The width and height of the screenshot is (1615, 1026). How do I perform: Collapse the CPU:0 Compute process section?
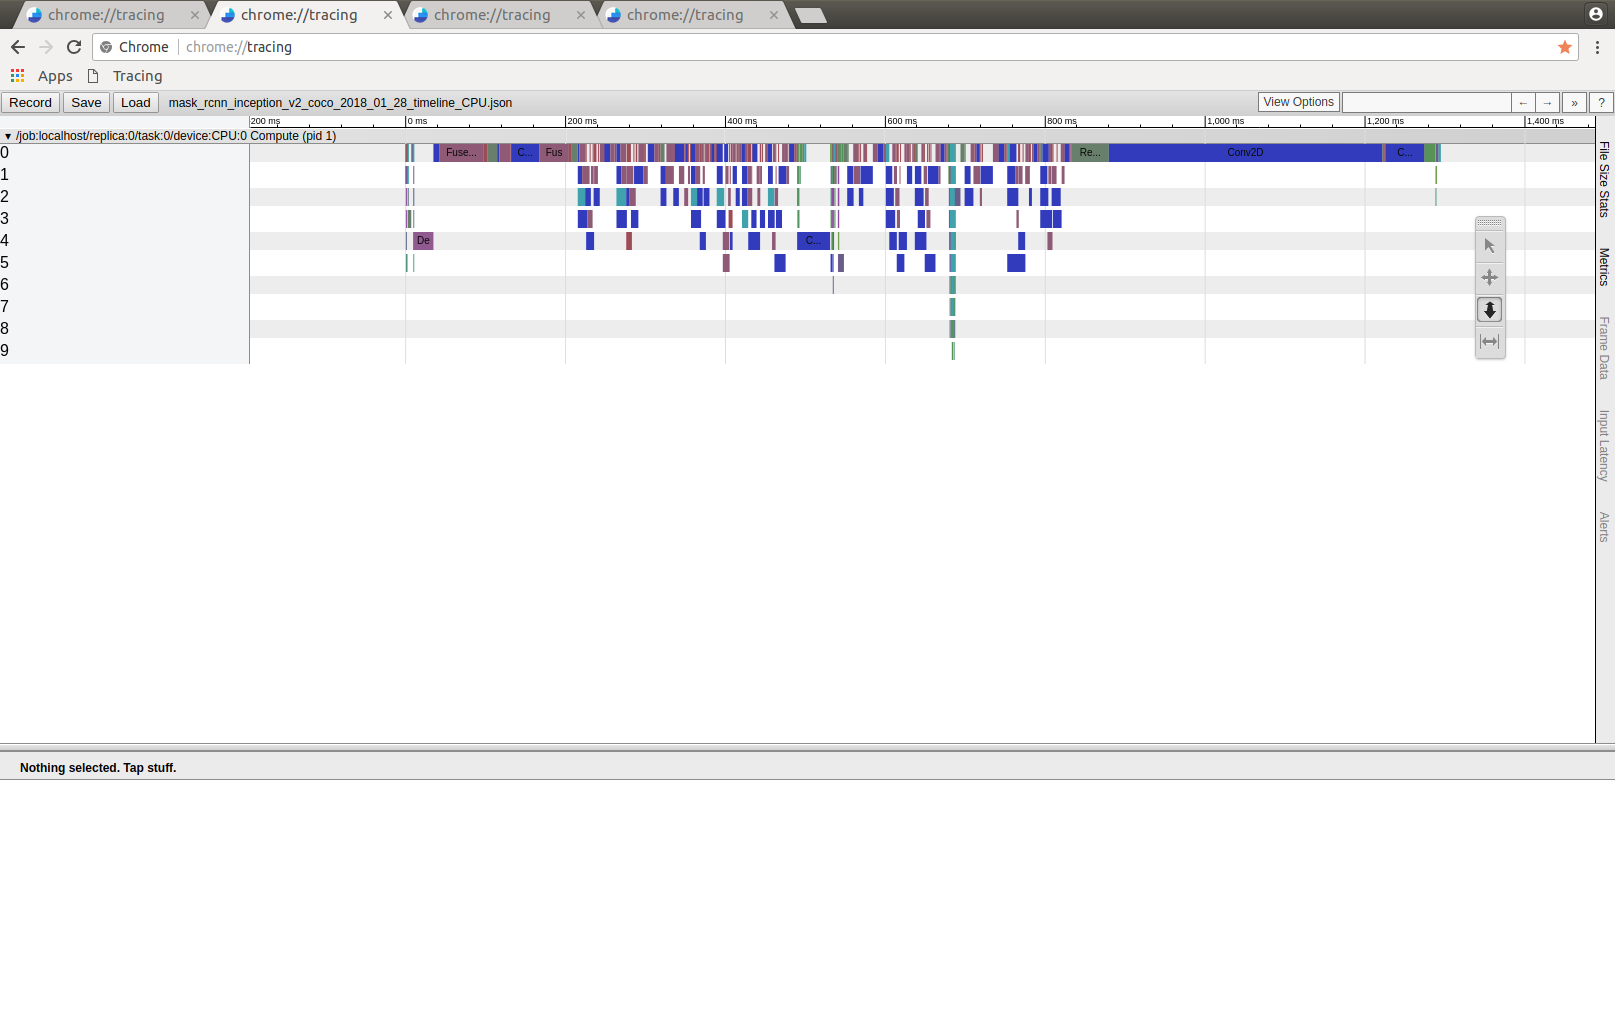coord(8,136)
